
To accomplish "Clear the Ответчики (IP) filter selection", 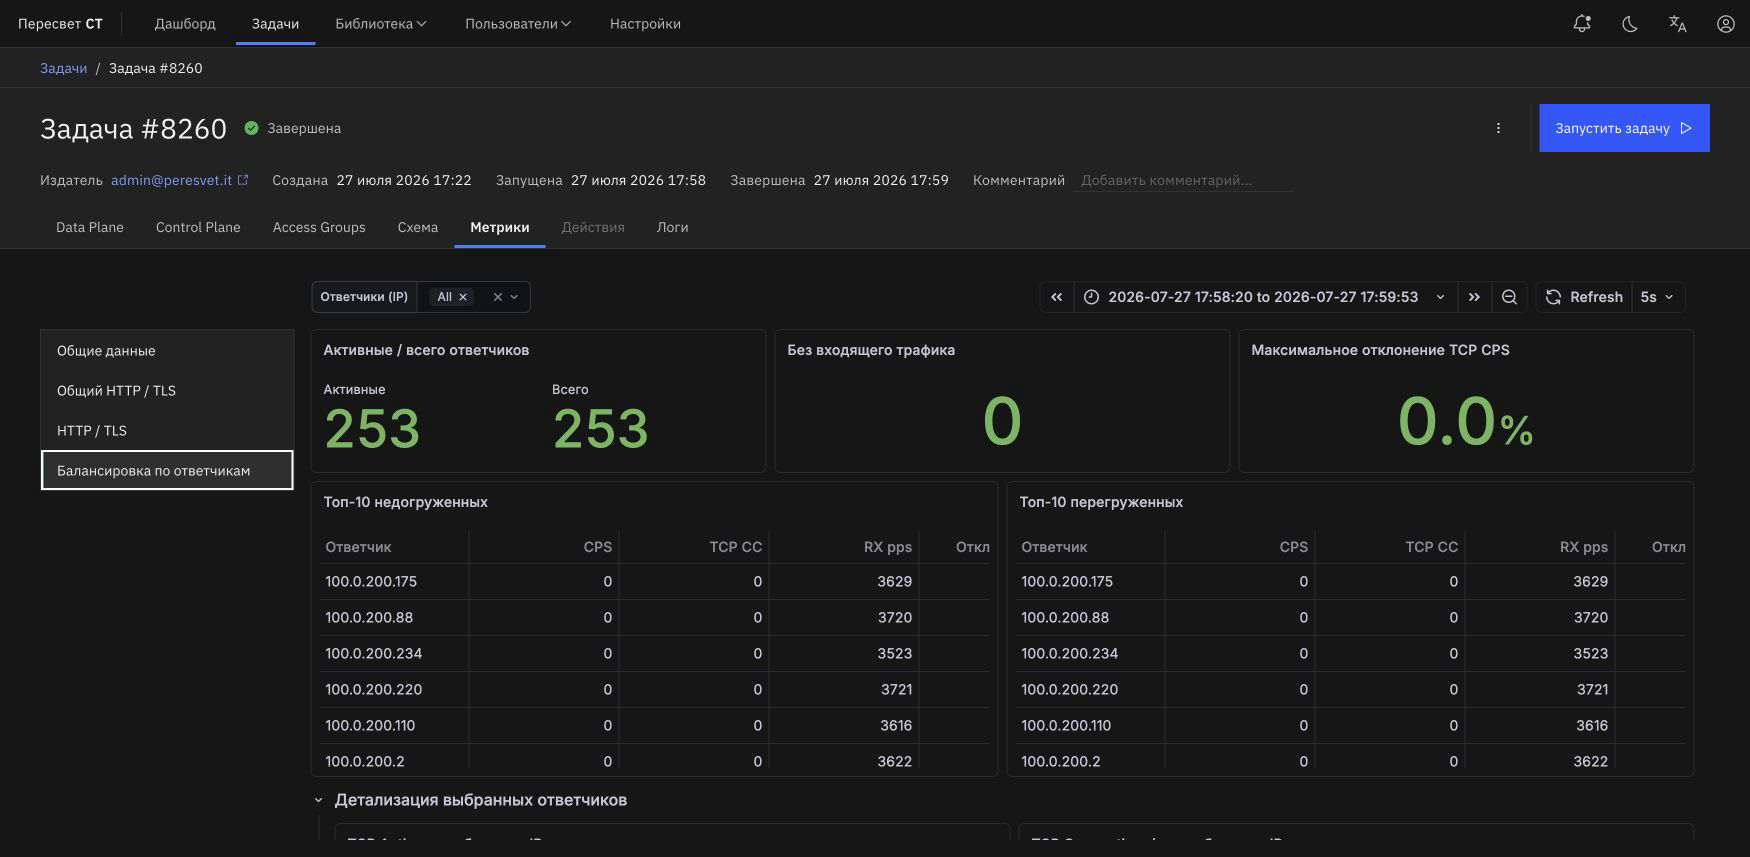I will pyautogui.click(x=497, y=297).
